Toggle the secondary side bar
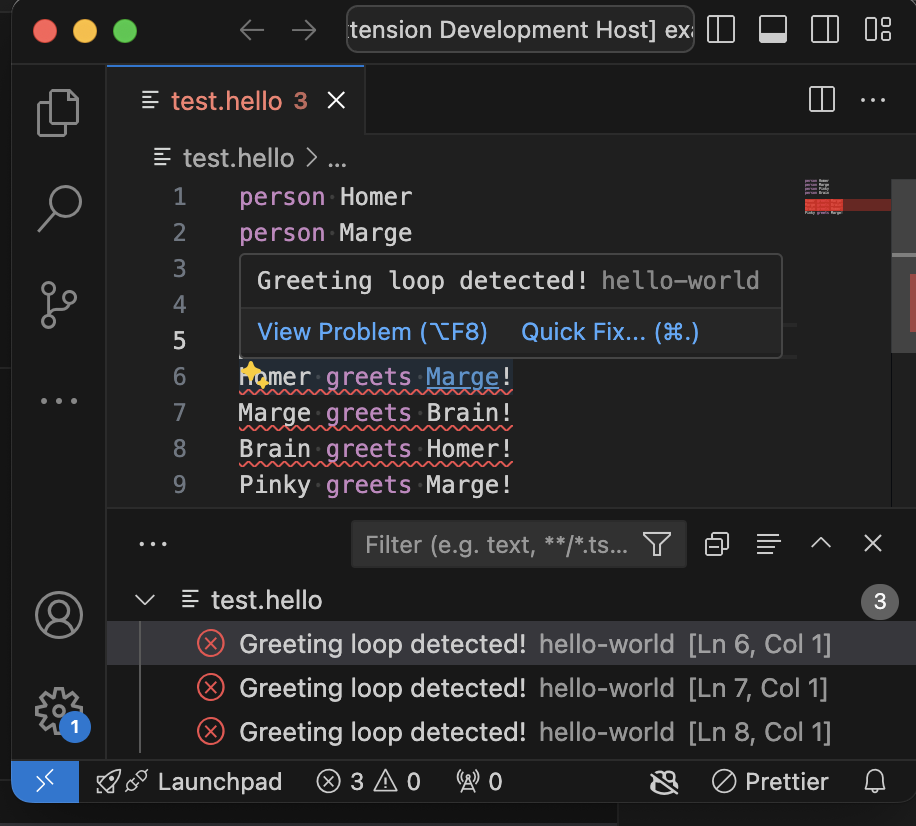 (825, 29)
